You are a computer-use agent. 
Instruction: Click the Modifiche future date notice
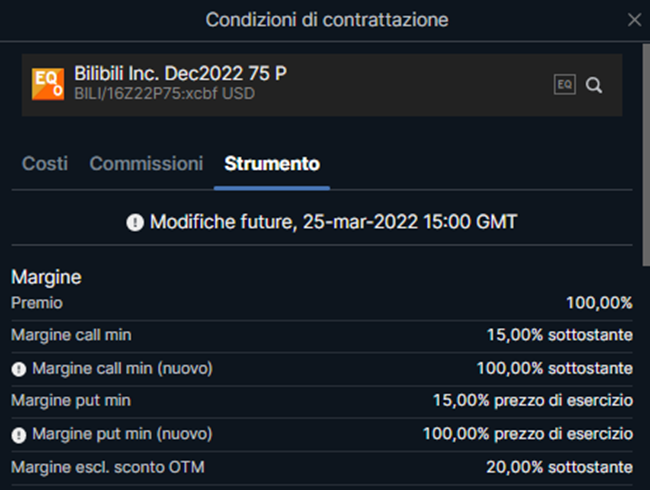coord(322,222)
